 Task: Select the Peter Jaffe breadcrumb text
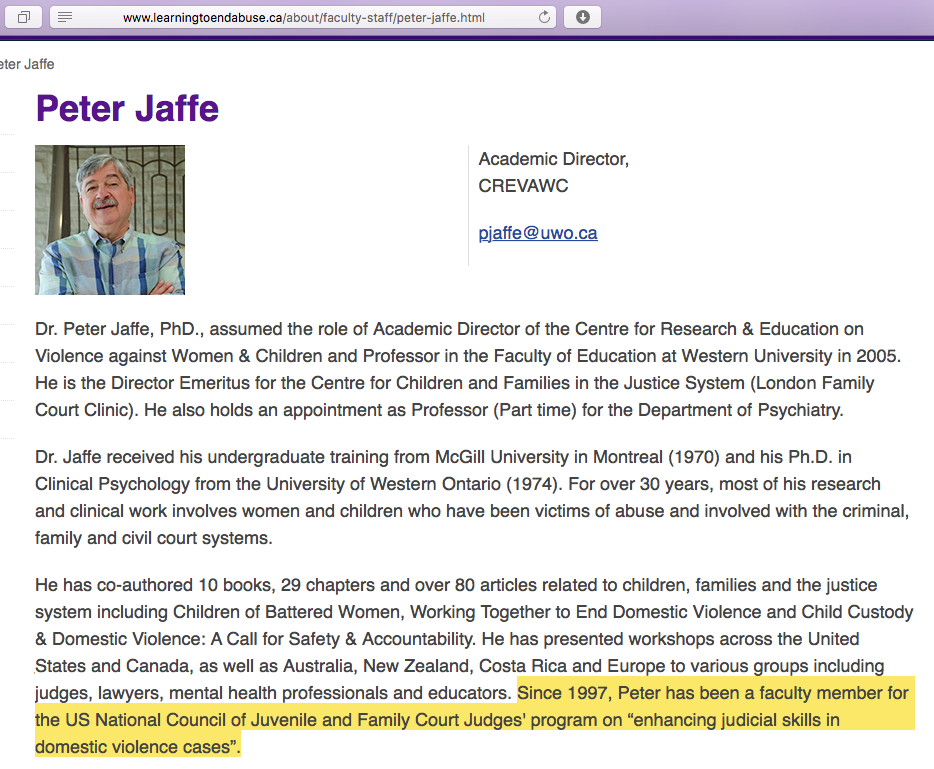27,64
